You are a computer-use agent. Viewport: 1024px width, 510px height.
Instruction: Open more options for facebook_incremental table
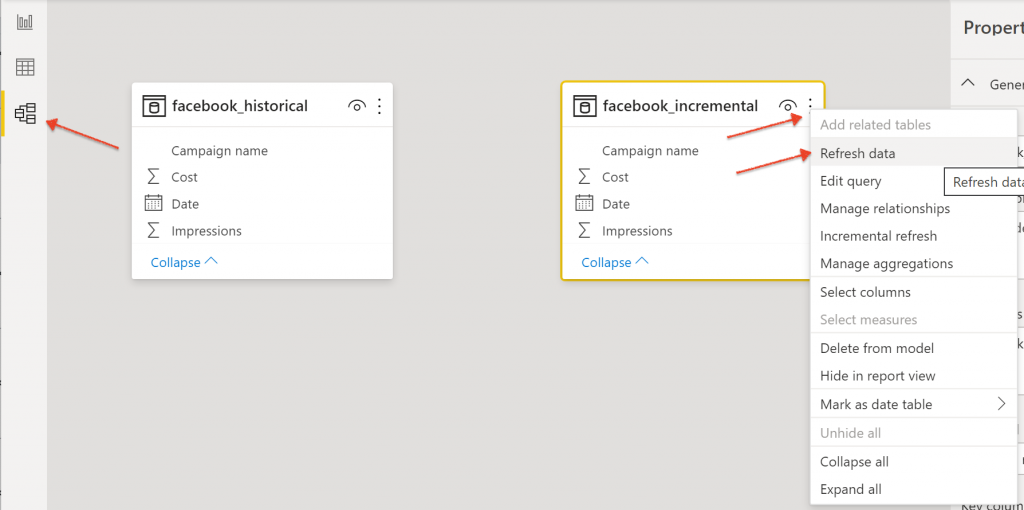(809, 106)
